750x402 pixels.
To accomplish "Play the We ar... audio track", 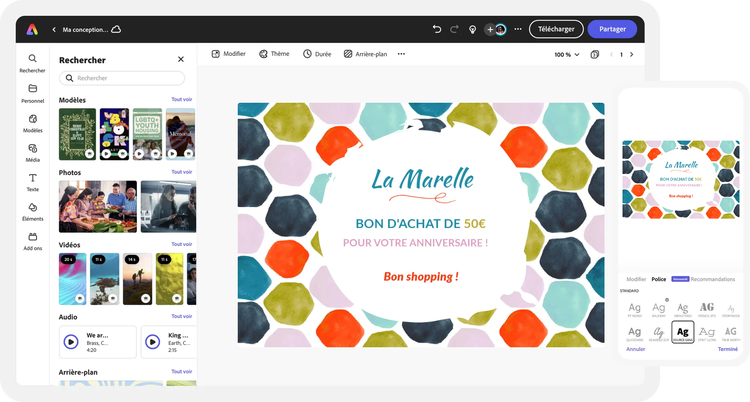I will tap(71, 342).
